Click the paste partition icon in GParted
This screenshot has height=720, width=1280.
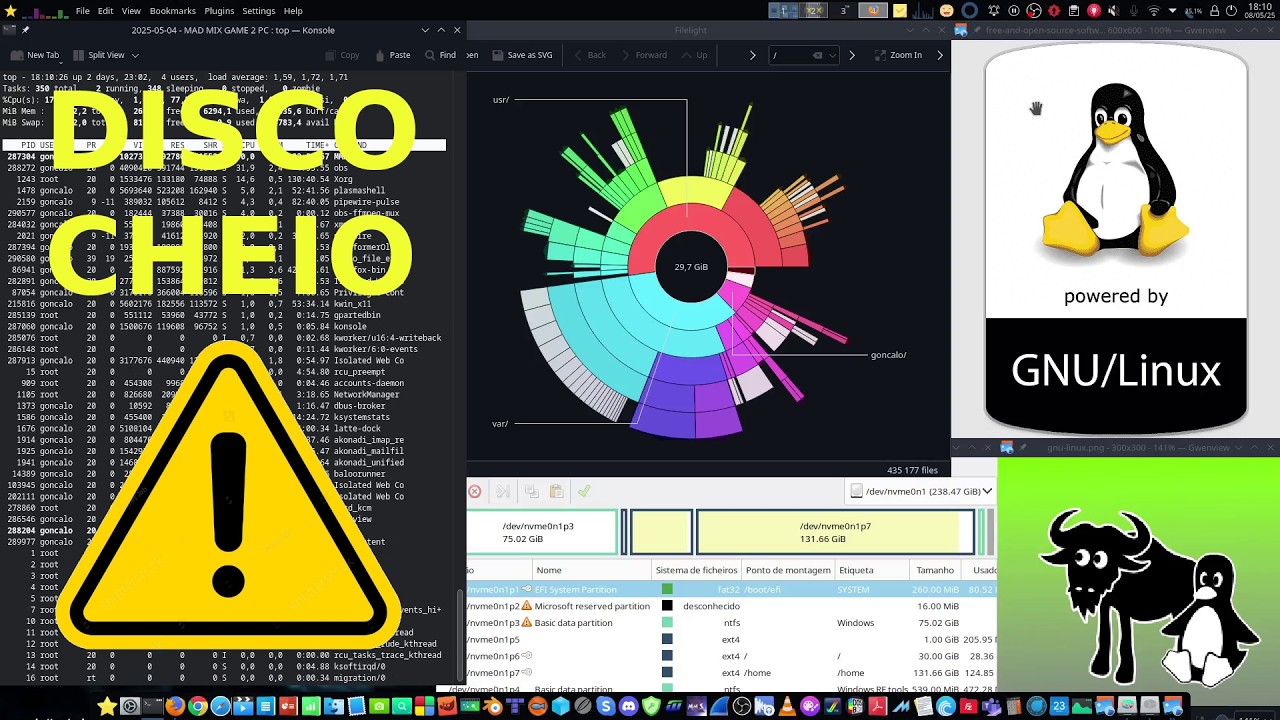pyautogui.click(x=557, y=491)
